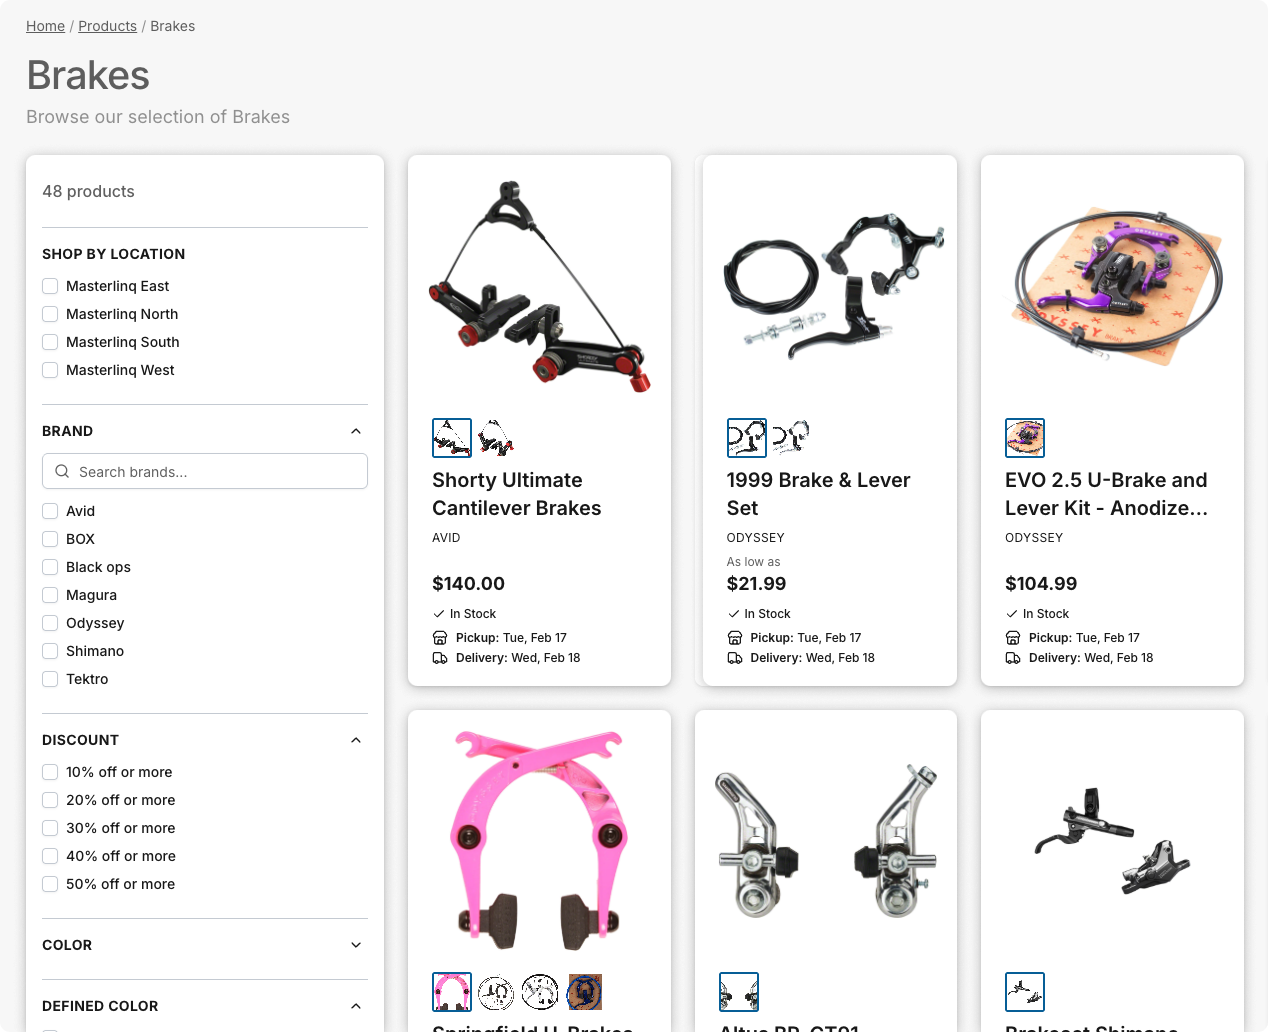Click the pickup store icon under Shorty Ultimate
Screen dimensions: 1268x1032
pos(440,638)
